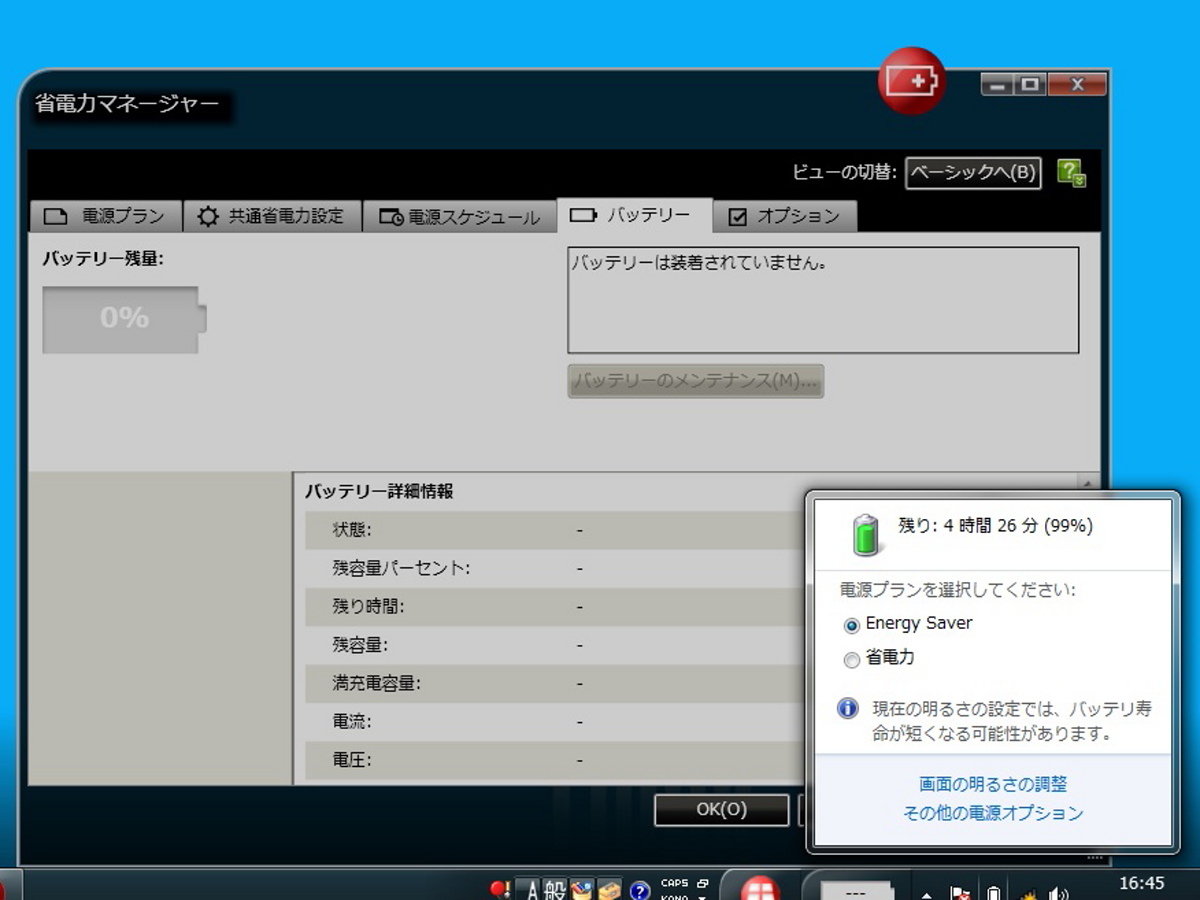Open the volume speaker tray icon
This screenshot has height=900, width=1200.
1059,892
